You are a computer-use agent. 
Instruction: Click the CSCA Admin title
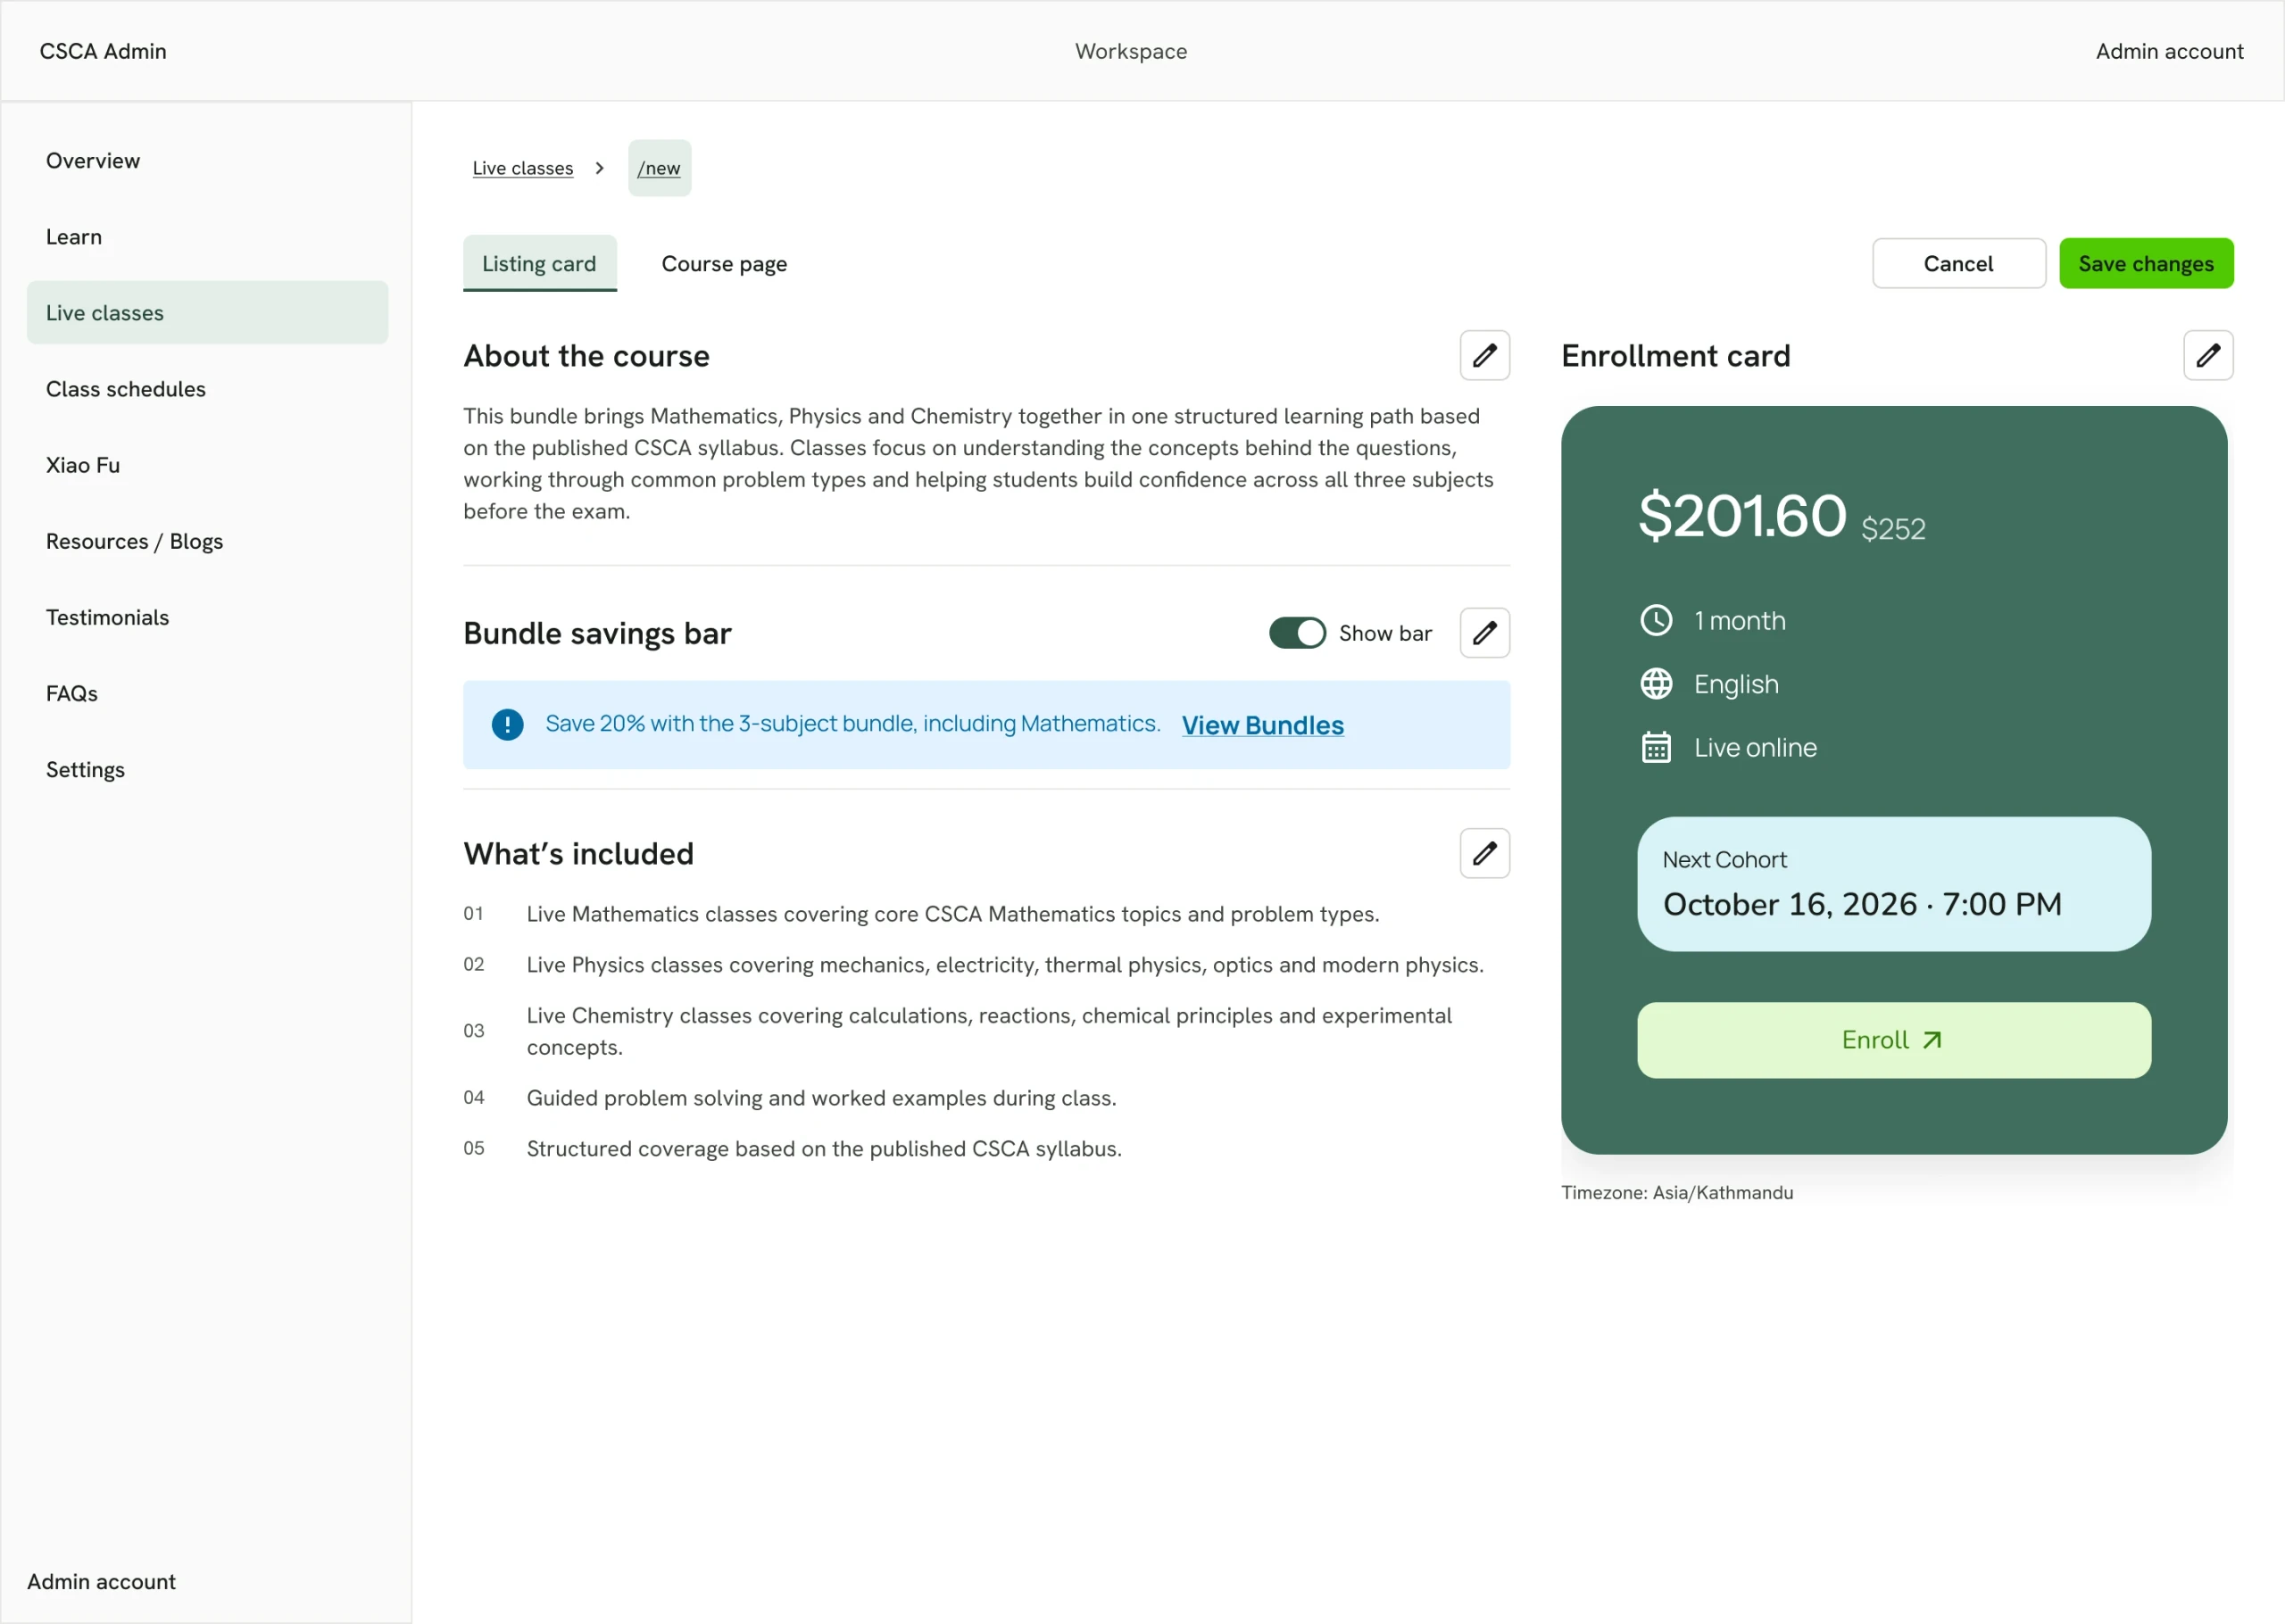click(103, 51)
